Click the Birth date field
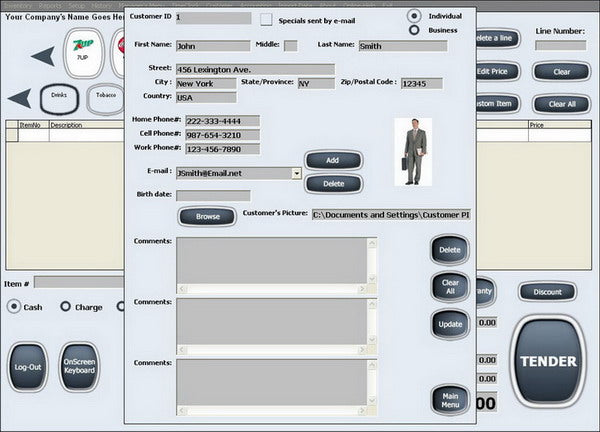This screenshot has height=432, width=600. coord(213,196)
